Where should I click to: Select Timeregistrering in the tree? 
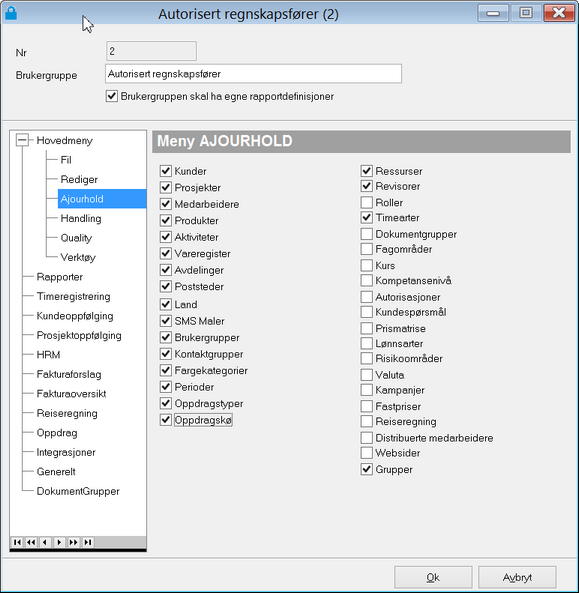coord(73,296)
